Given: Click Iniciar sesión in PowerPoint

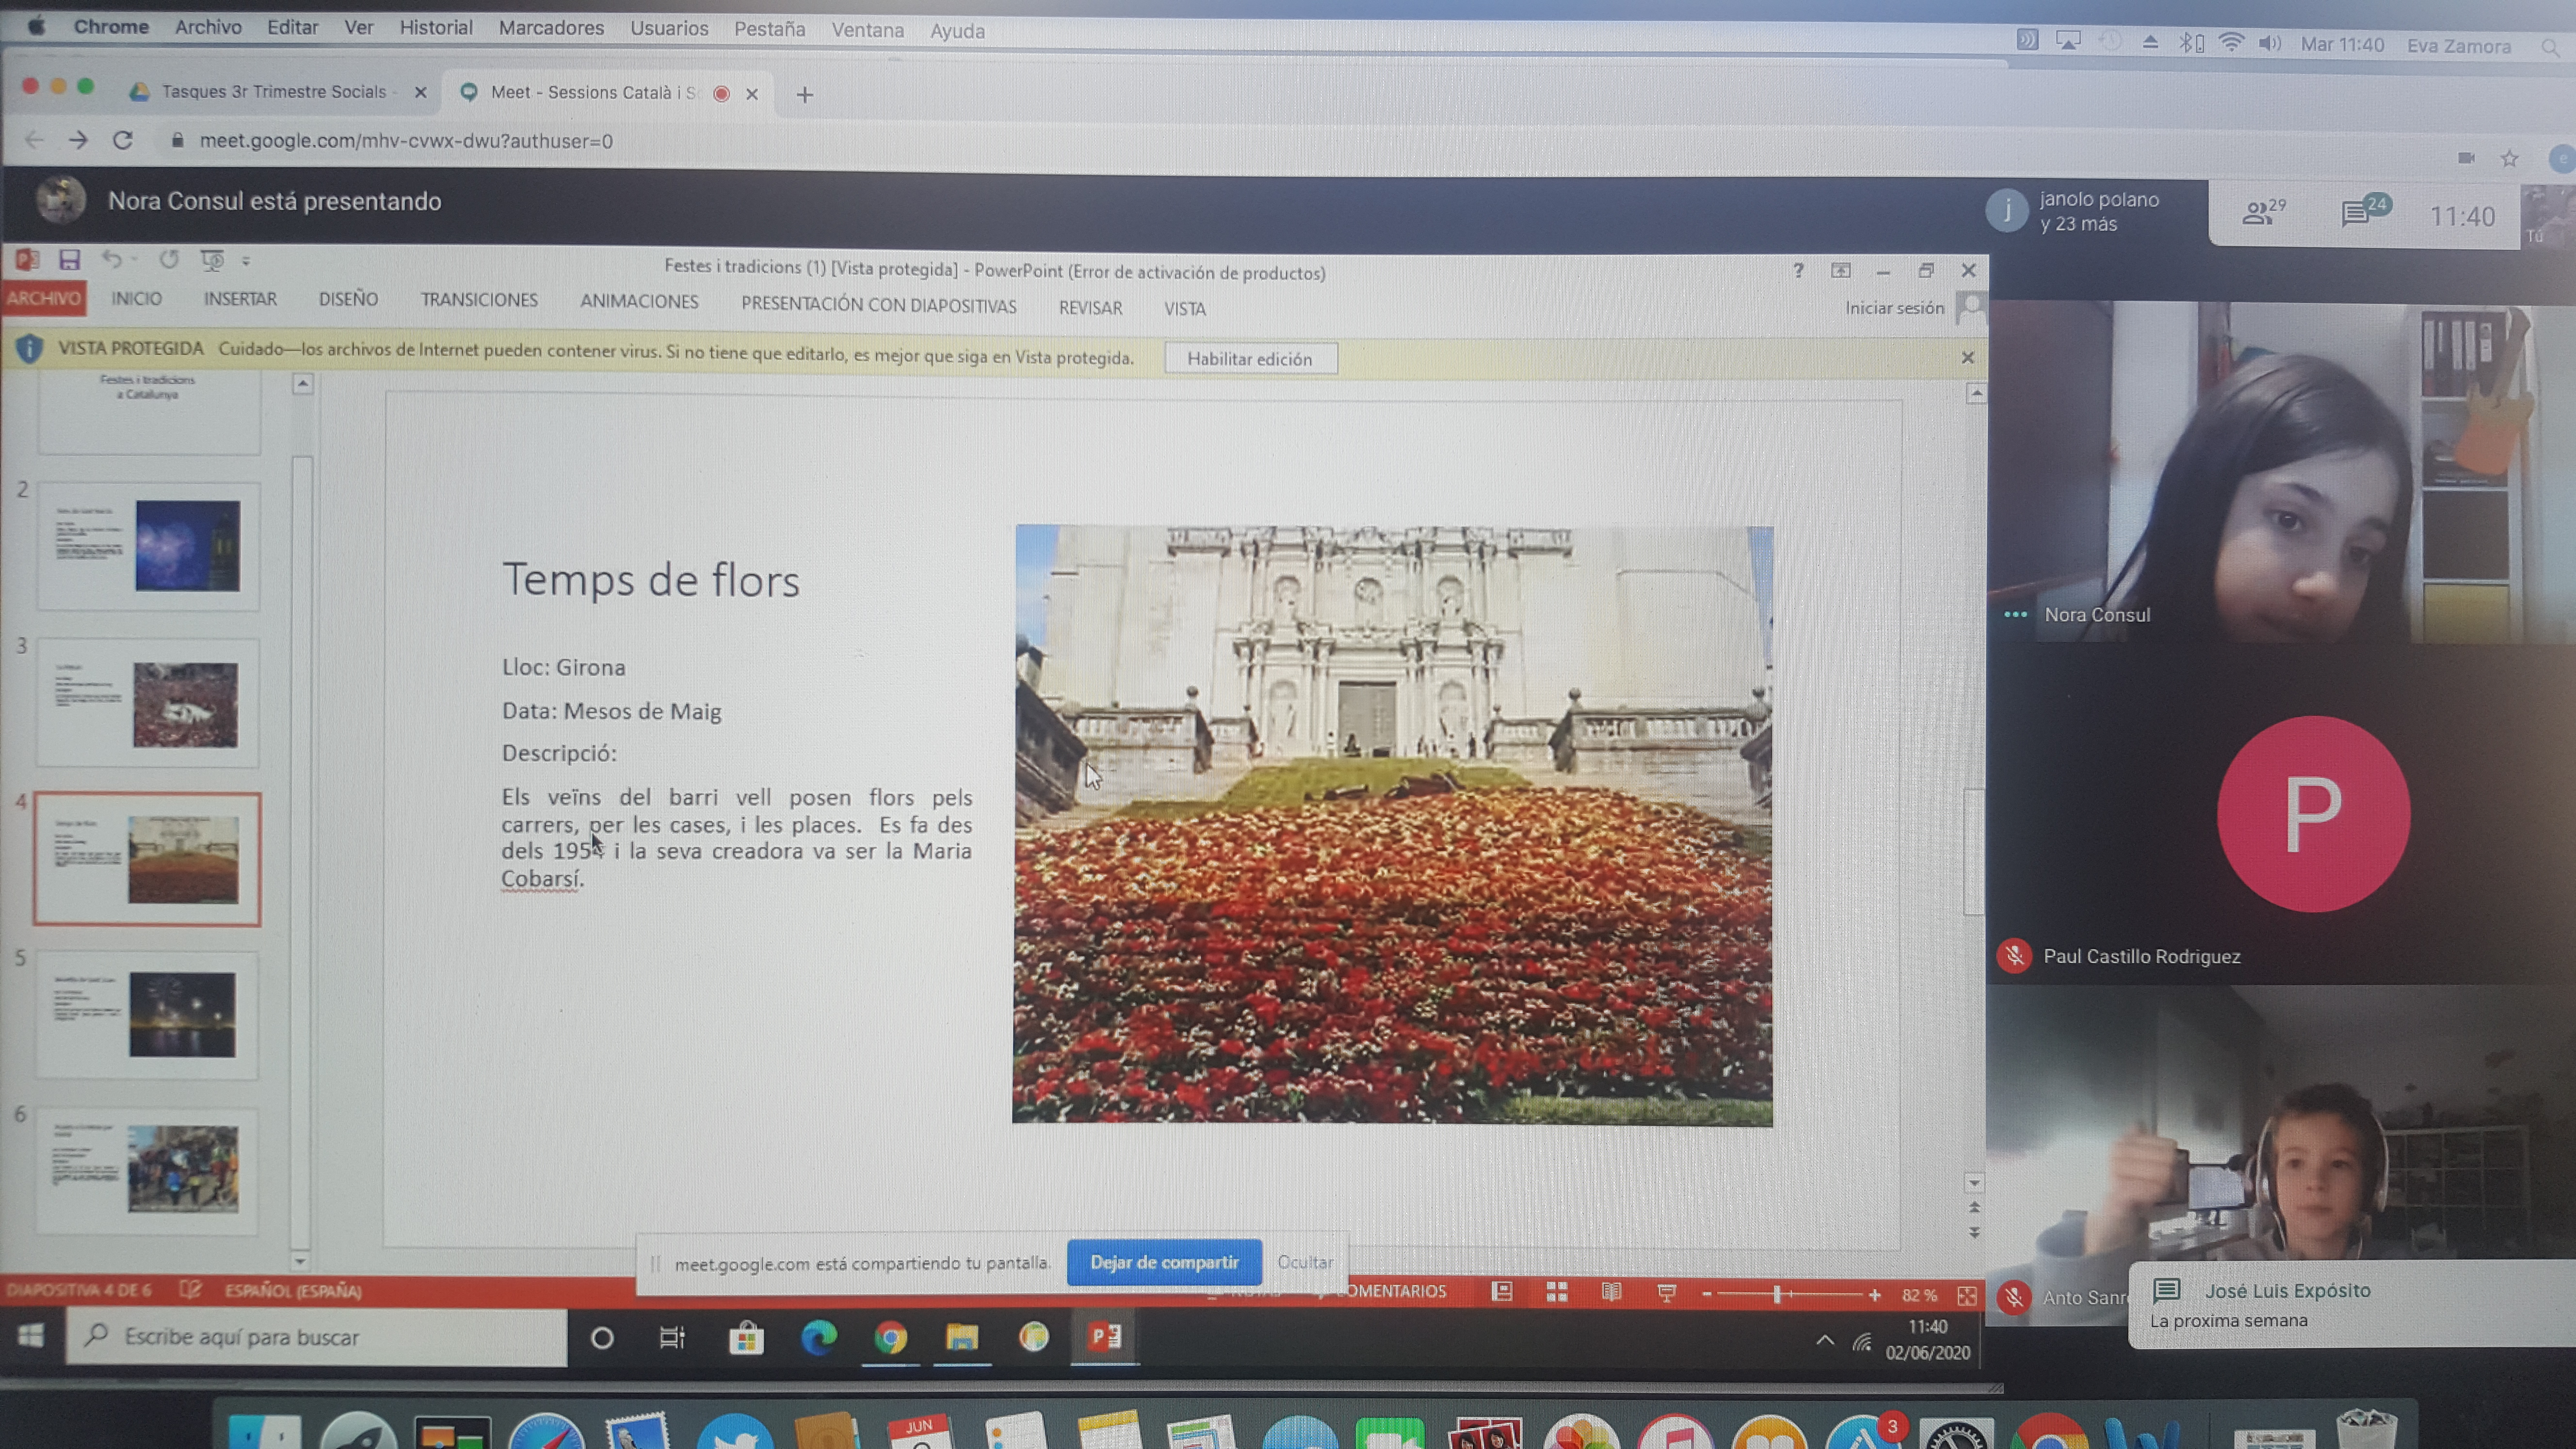Looking at the screenshot, I should [x=1894, y=308].
